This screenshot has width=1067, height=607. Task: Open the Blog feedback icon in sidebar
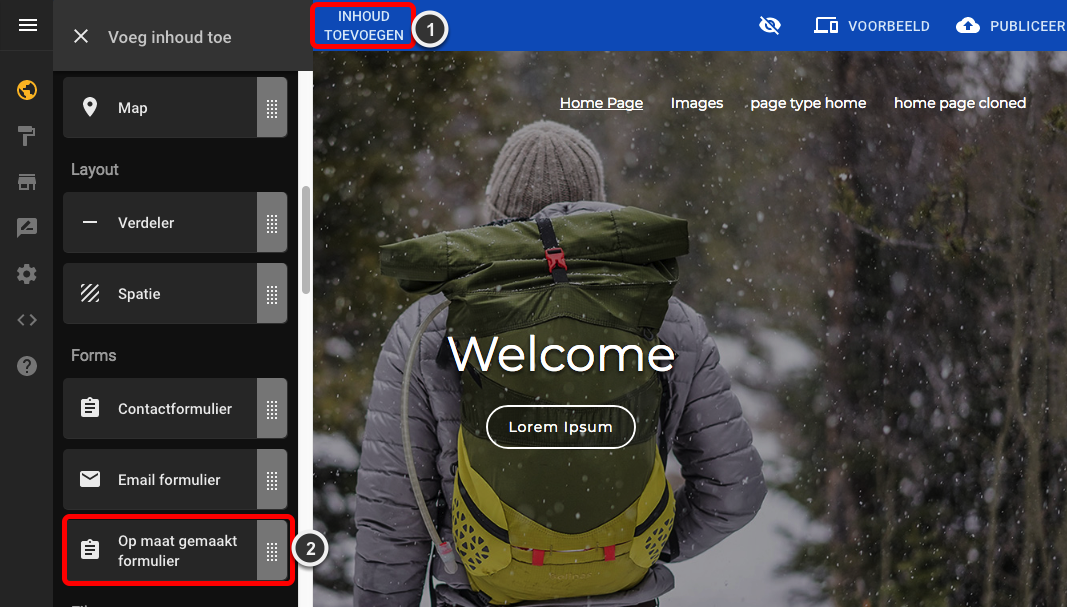(27, 227)
